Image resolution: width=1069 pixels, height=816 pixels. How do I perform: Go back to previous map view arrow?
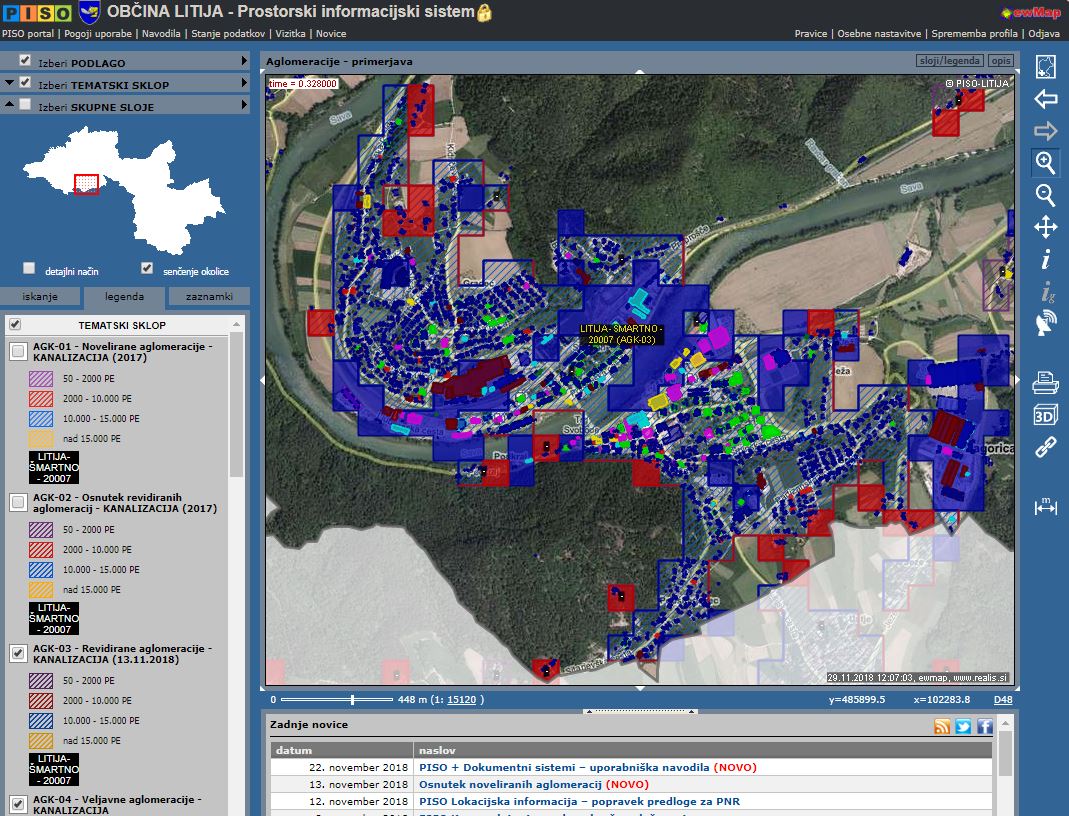click(1045, 99)
